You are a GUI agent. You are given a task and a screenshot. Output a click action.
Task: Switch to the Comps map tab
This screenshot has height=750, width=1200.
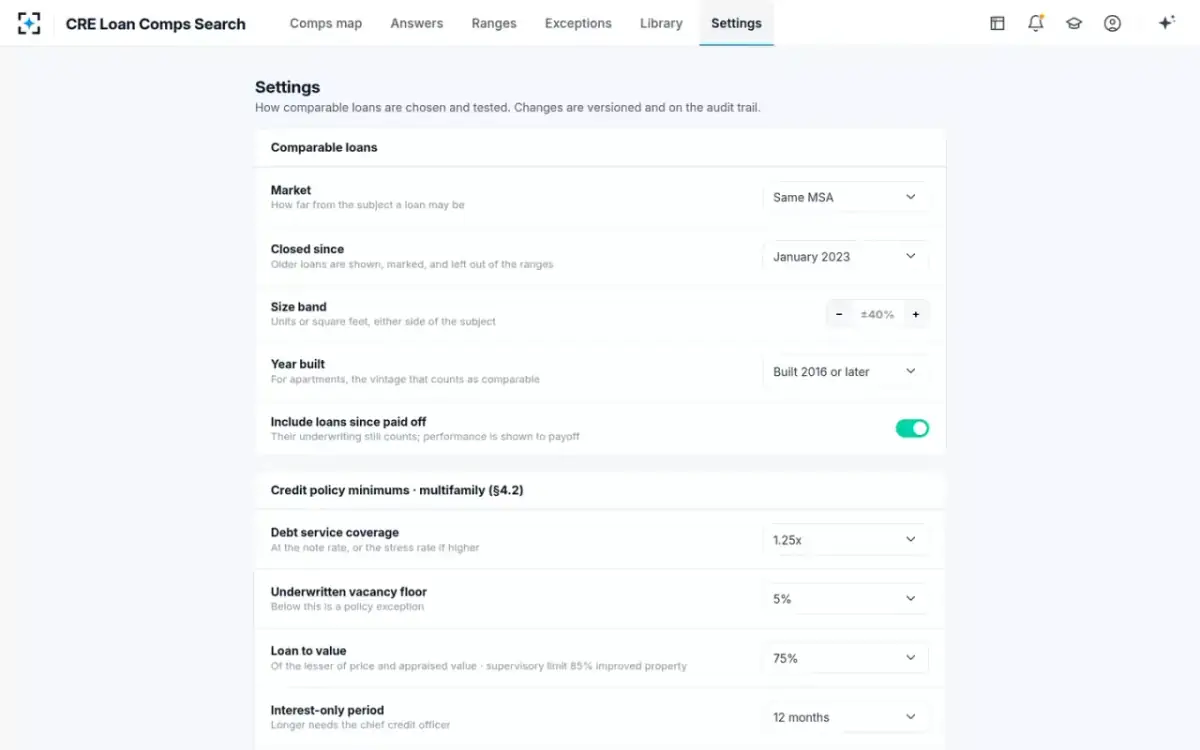[x=326, y=23]
